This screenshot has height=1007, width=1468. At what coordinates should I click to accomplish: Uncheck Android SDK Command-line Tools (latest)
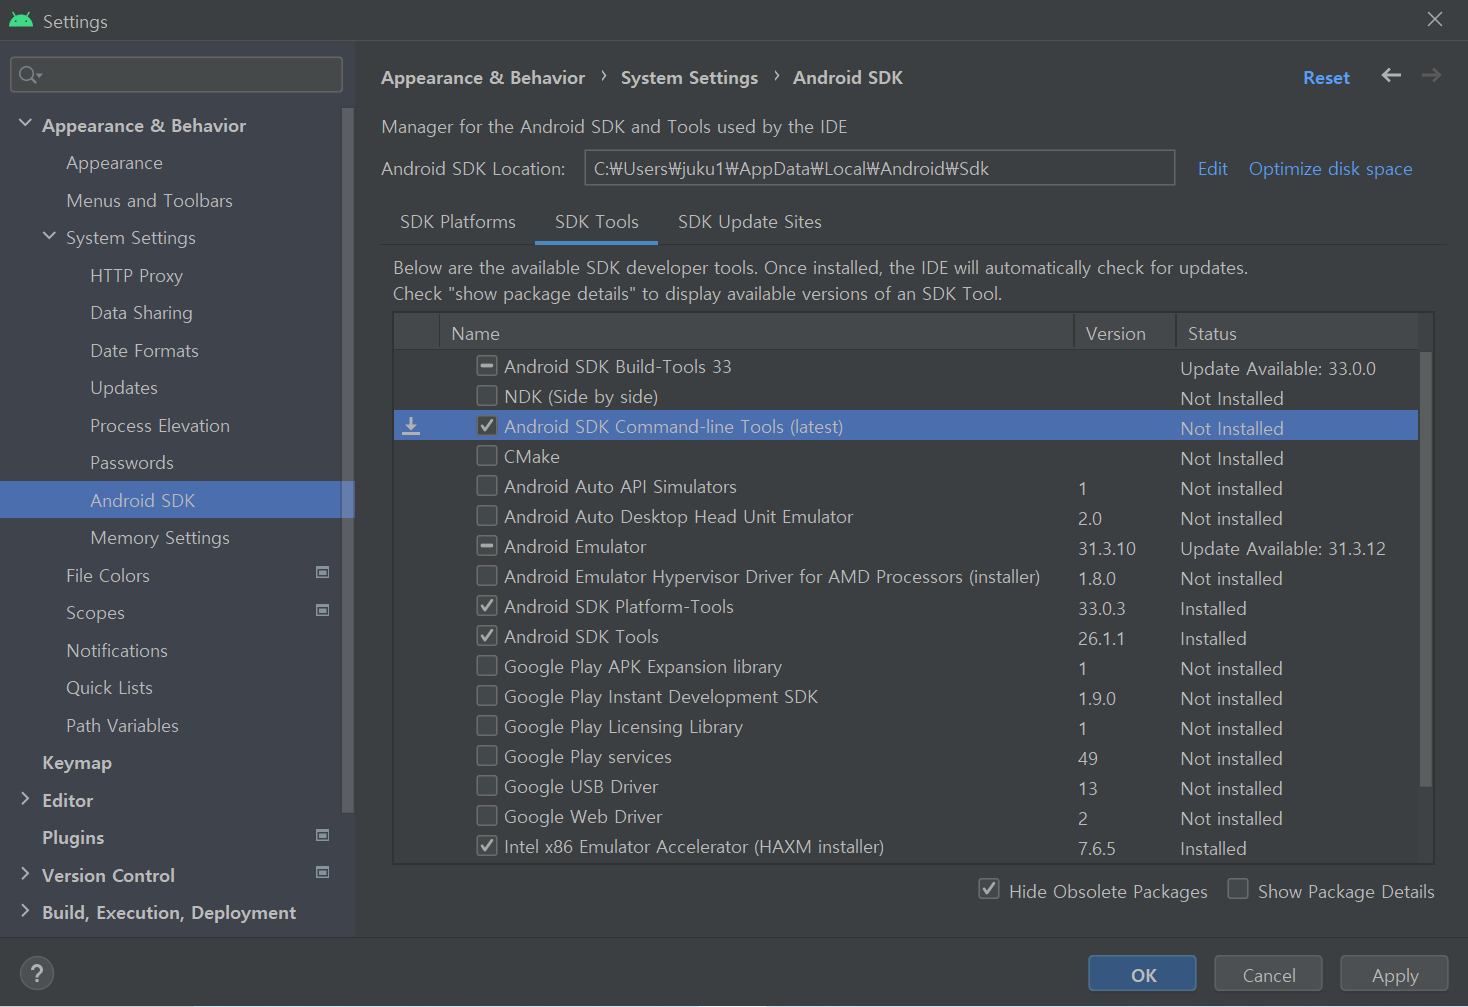tap(487, 426)
